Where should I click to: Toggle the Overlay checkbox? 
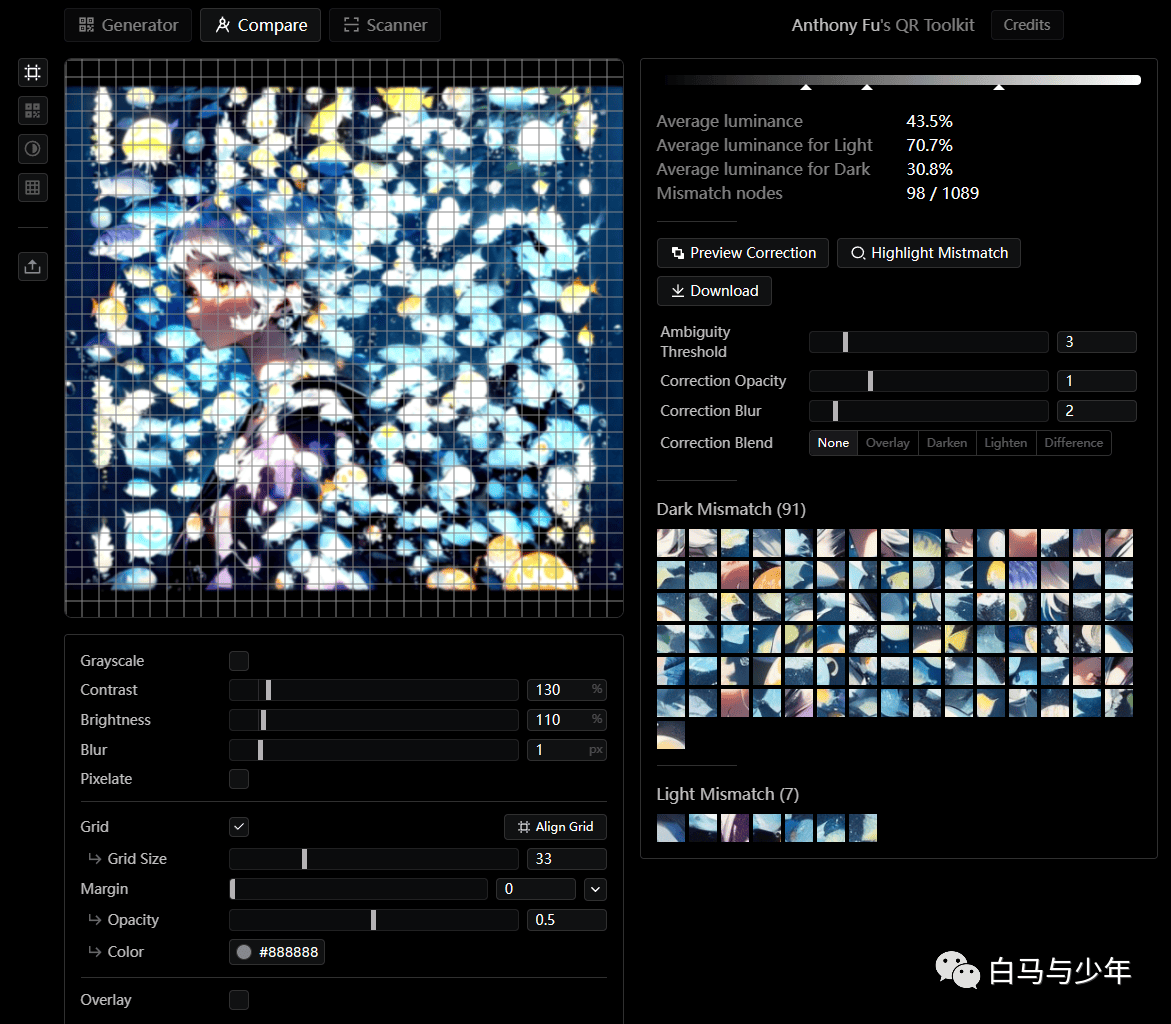pyautogui.click(x=239, y=1000)
